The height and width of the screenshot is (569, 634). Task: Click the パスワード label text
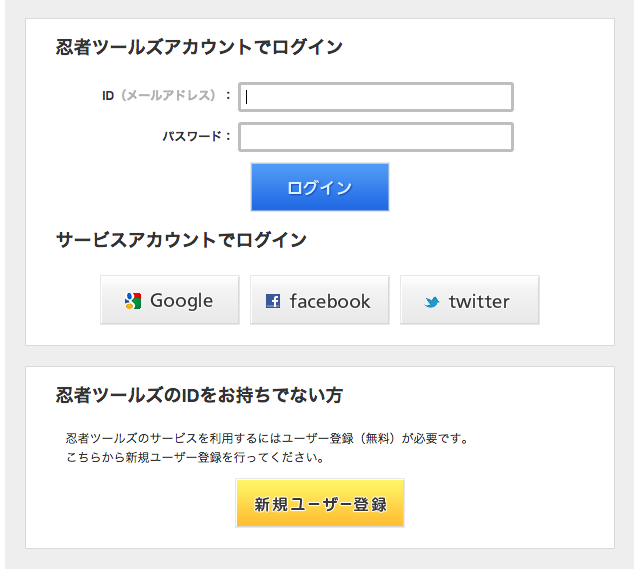pos(192,136)
